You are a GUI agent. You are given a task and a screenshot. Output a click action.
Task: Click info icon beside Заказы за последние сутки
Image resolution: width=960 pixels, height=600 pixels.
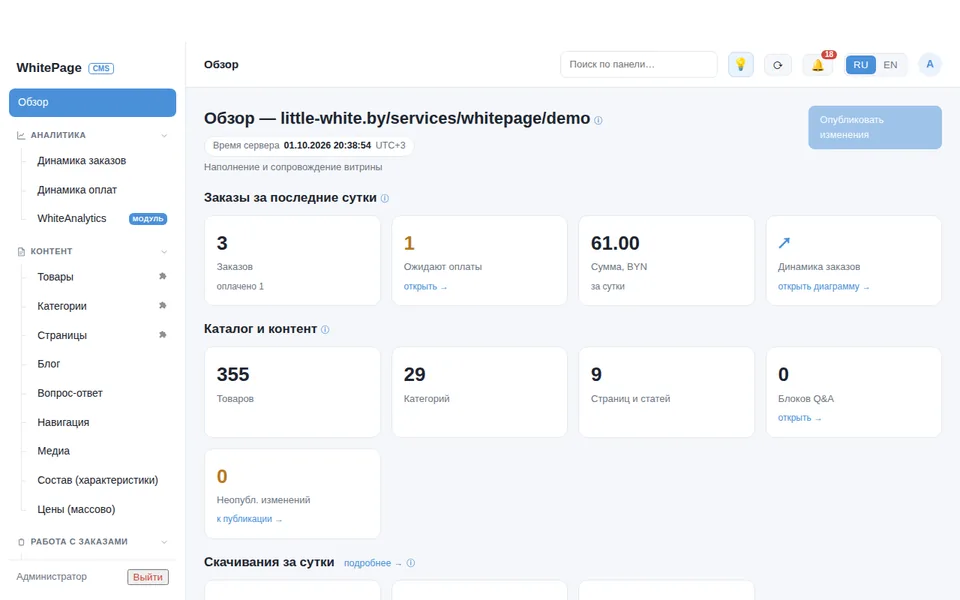384,198
